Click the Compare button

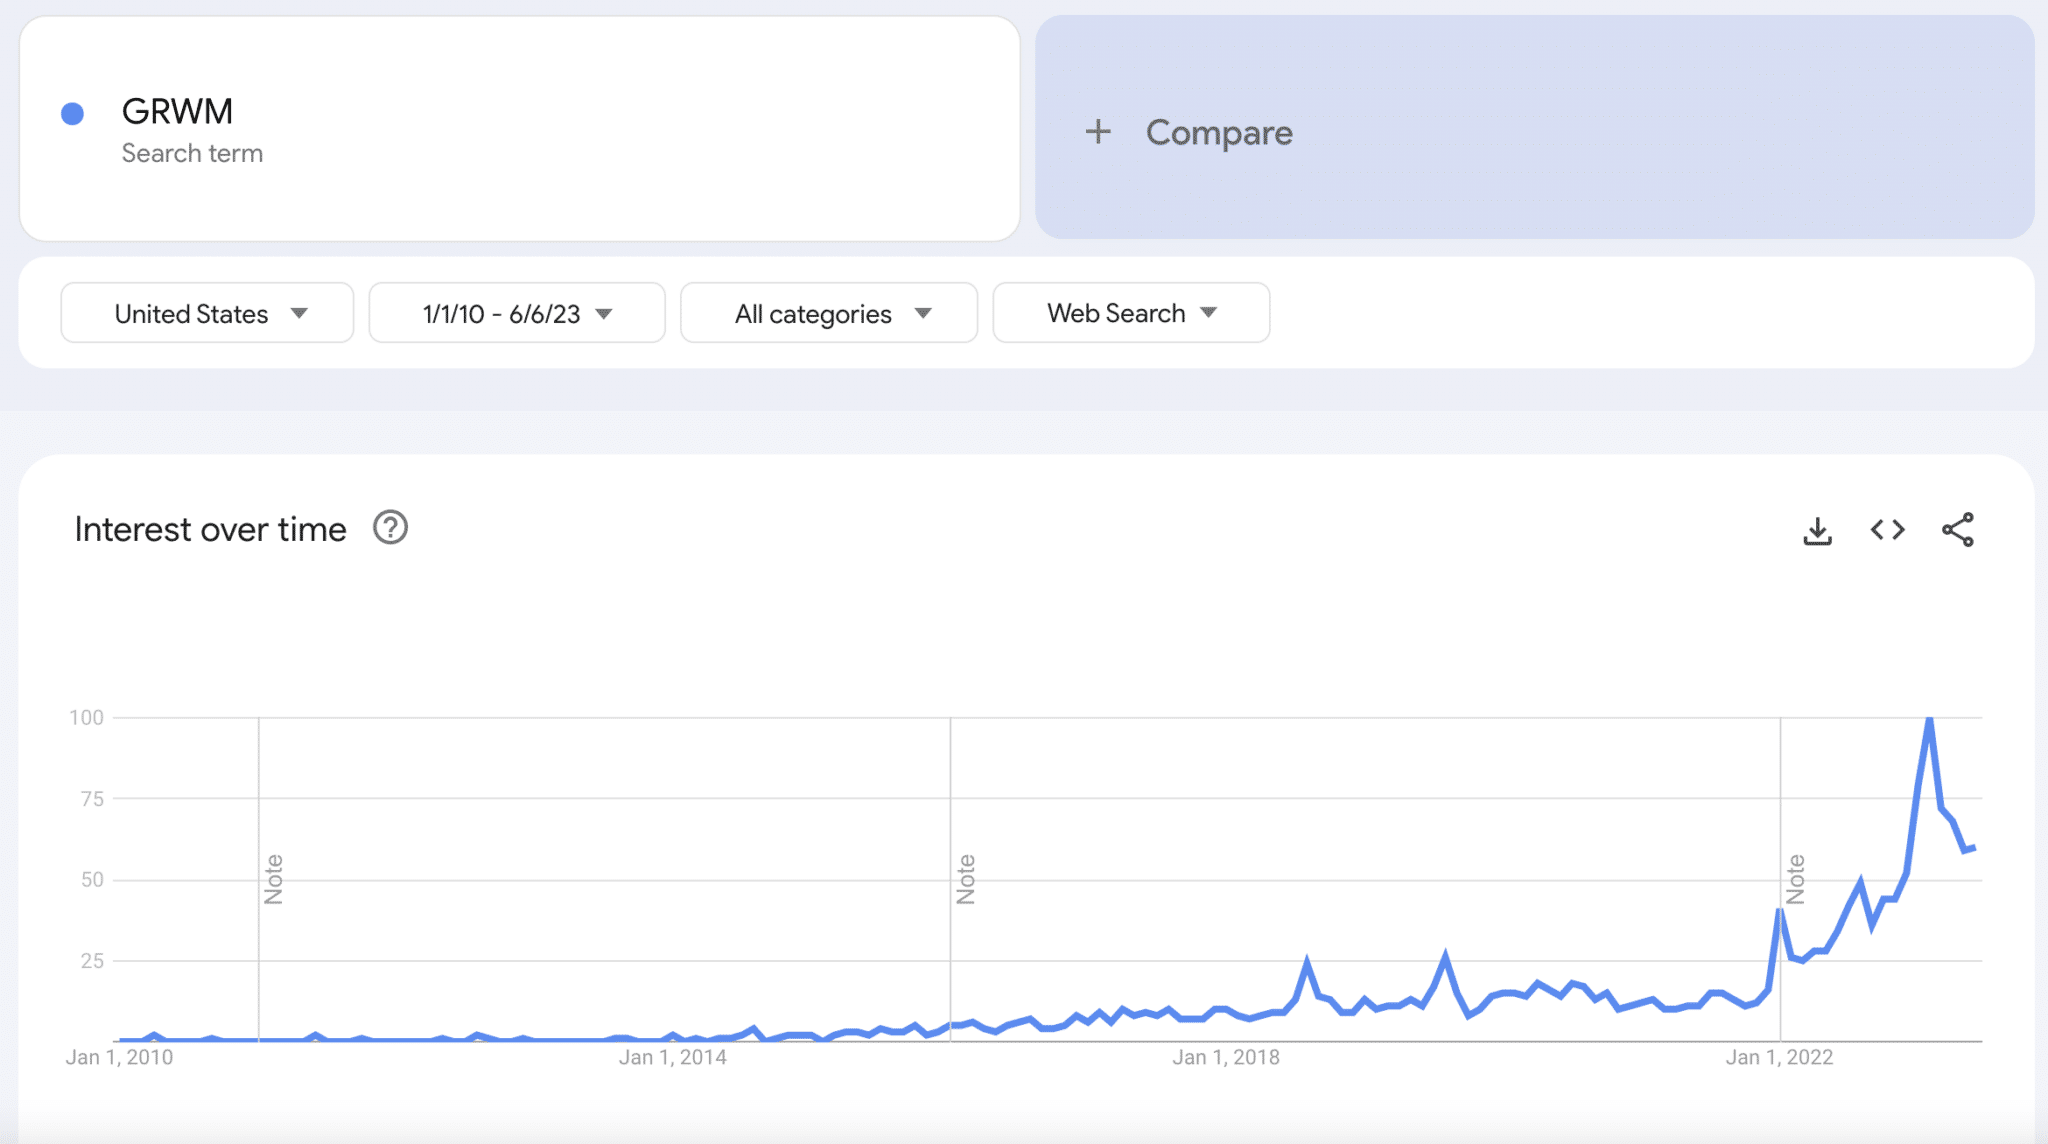[1218, 132]
